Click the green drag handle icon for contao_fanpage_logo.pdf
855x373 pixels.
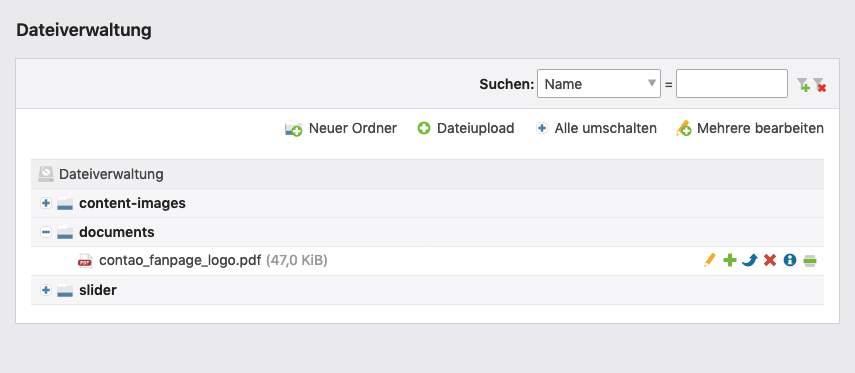click(x=810, y=261)
